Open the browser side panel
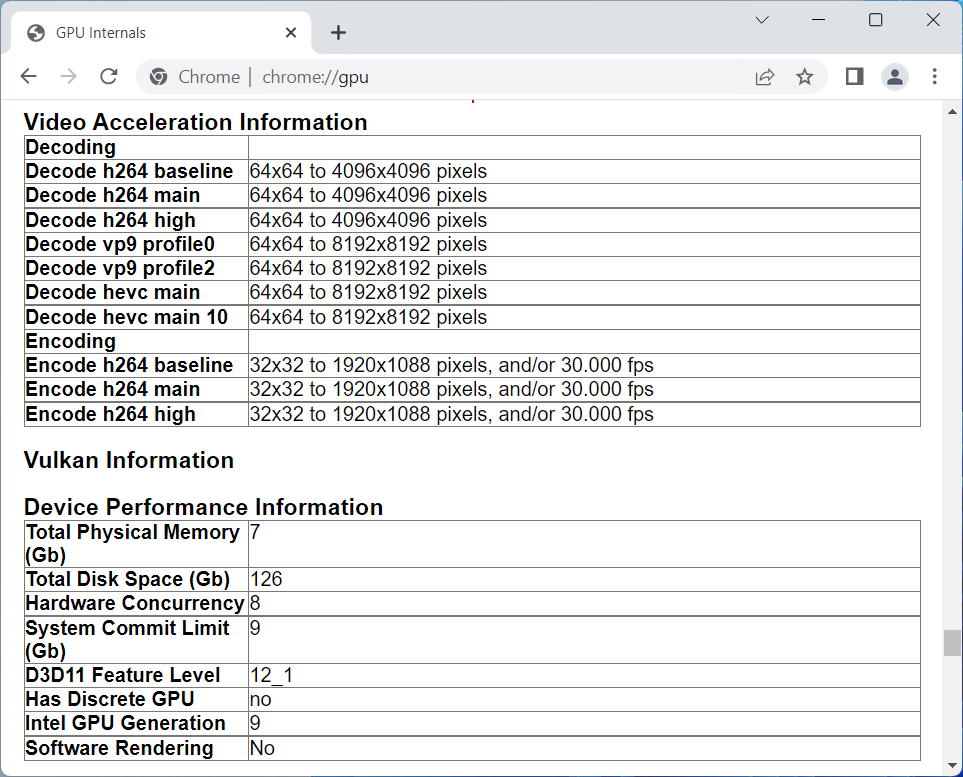Screen dimensions: 963x777 (x=854, y=77)
